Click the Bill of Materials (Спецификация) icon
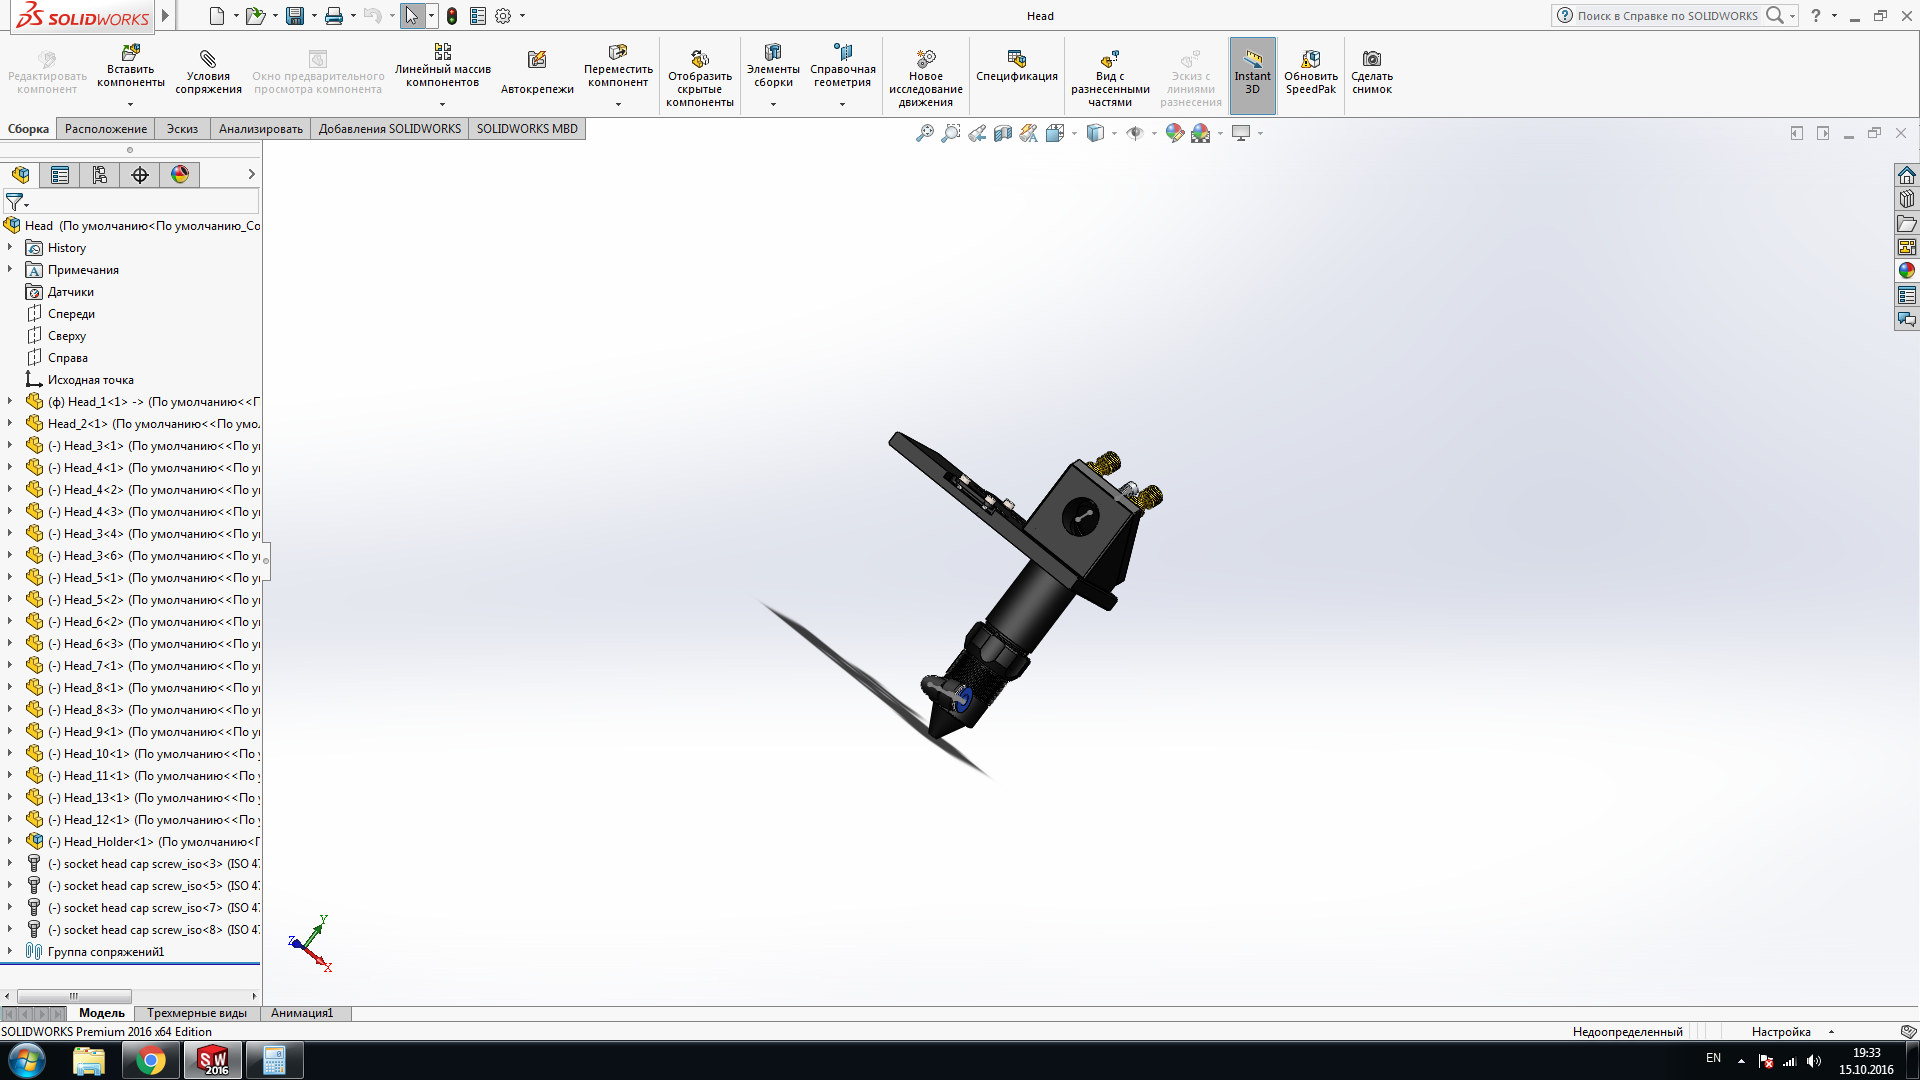The image size is (1920, 1080). tap(1016, 59)
